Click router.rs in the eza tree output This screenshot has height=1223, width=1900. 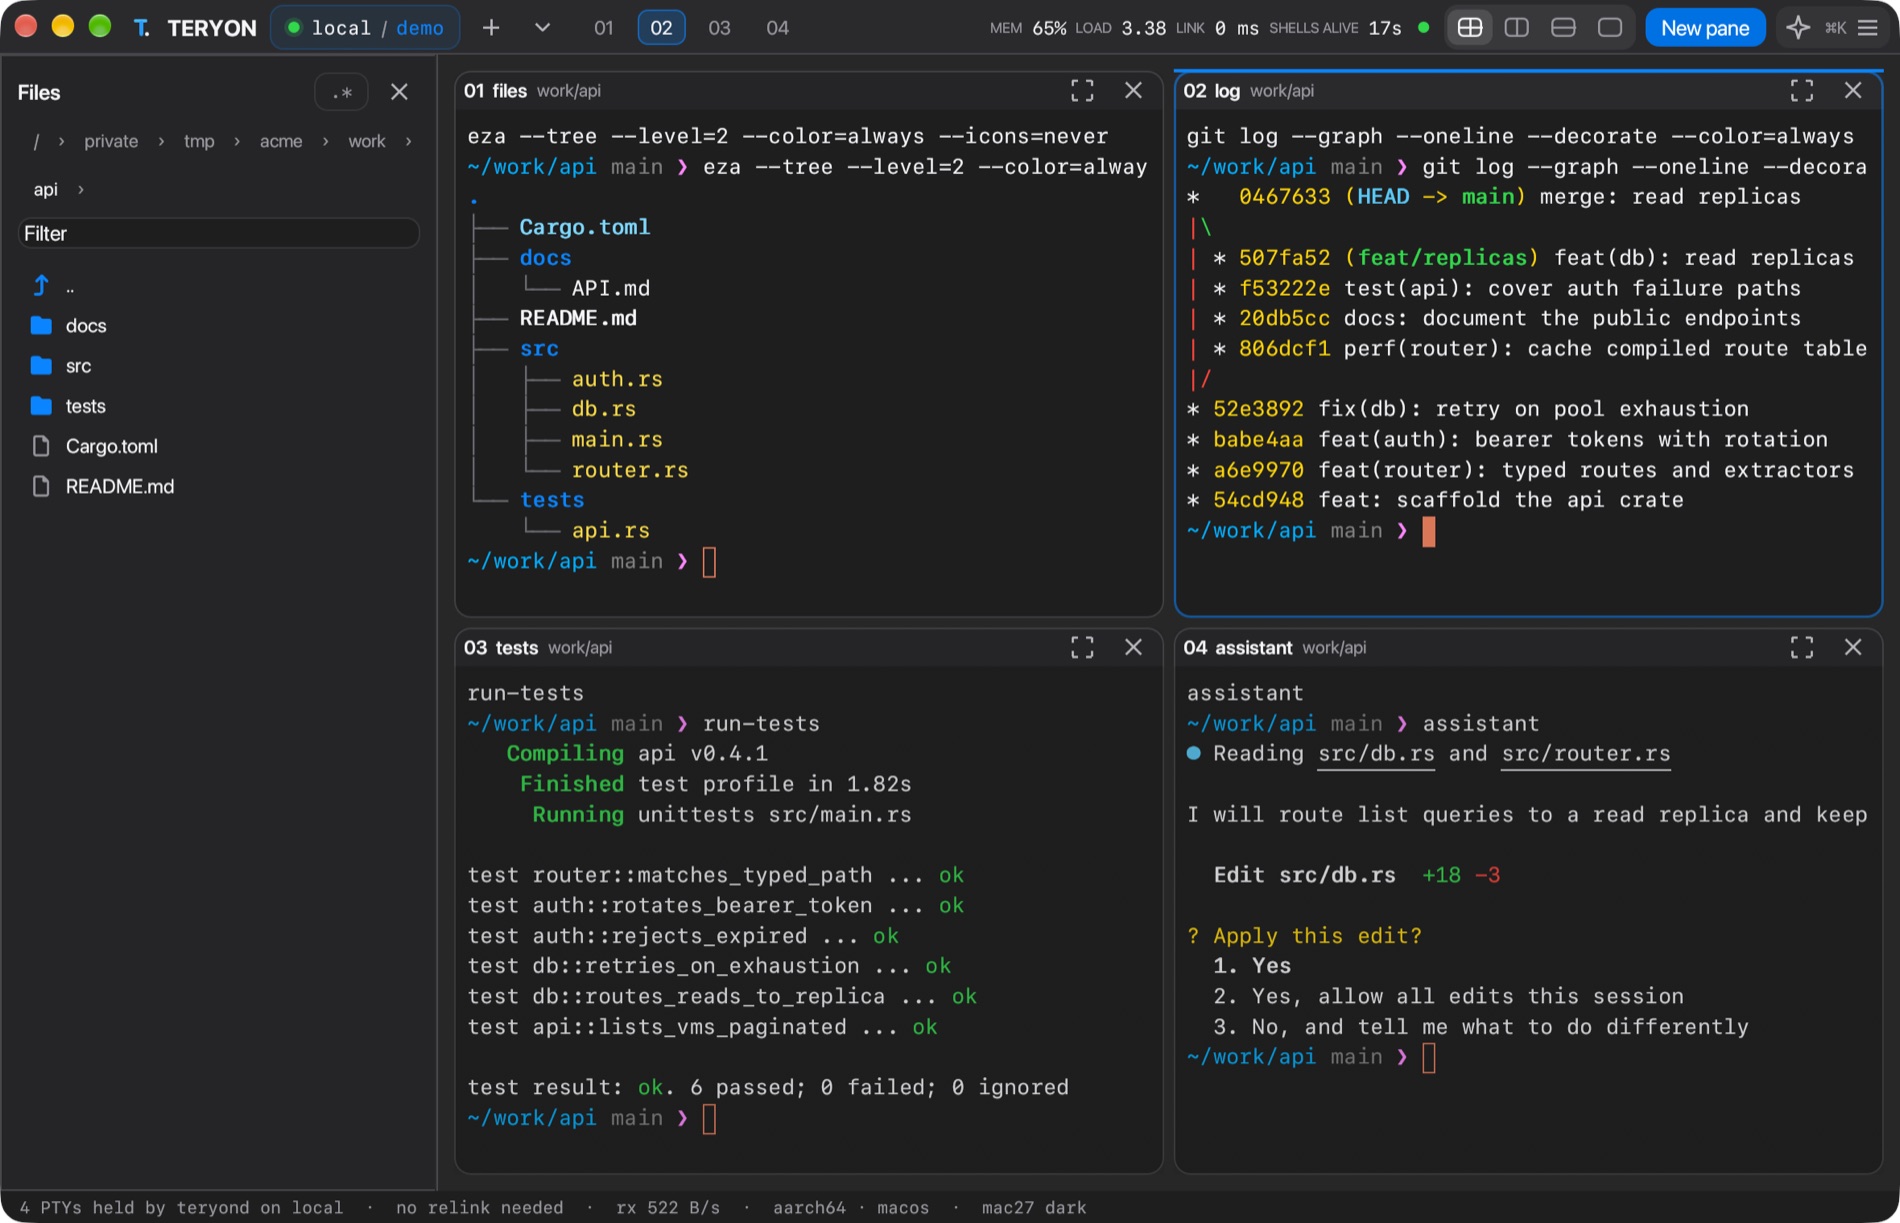[x=630, y=470]
